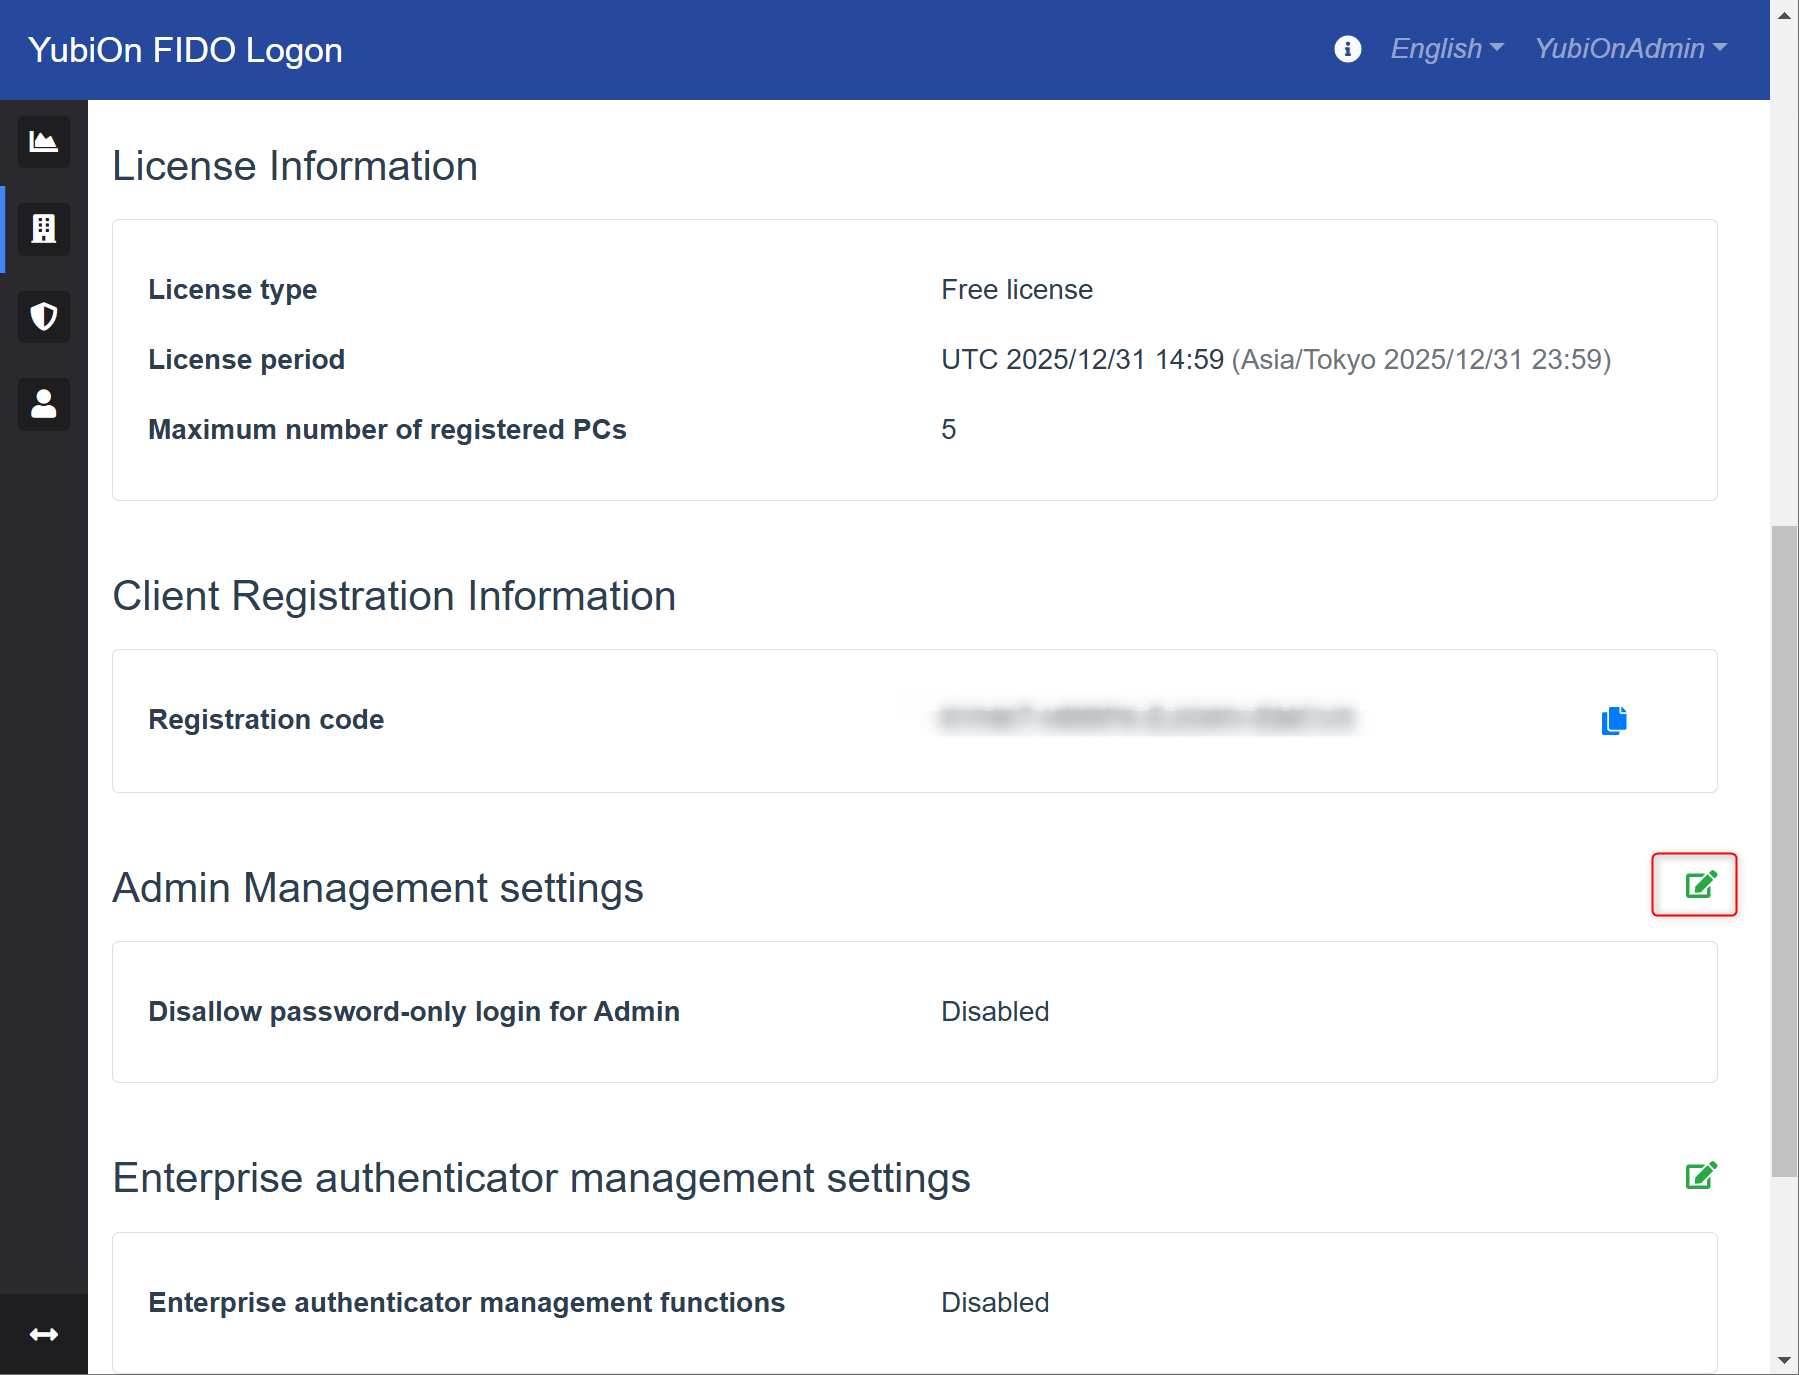Click the 'License type' label
Screen dimensions: 1799x1375
click(x=232, y=289)
